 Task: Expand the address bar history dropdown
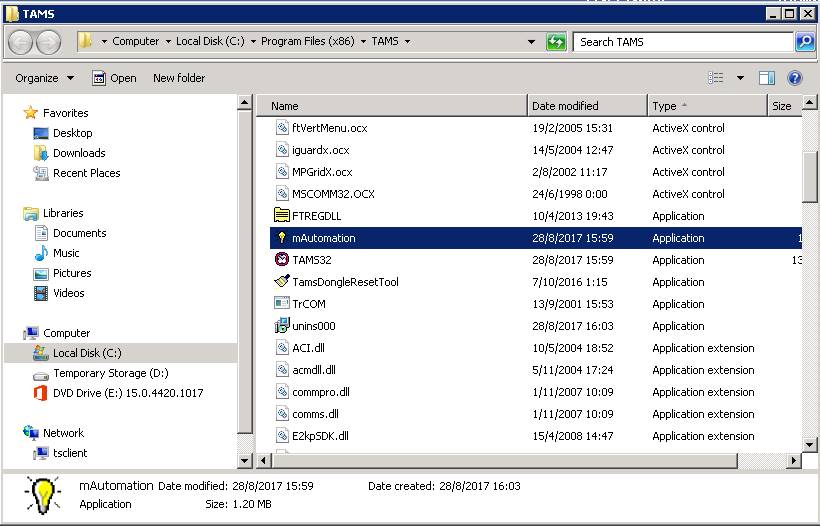click(531, 41)
